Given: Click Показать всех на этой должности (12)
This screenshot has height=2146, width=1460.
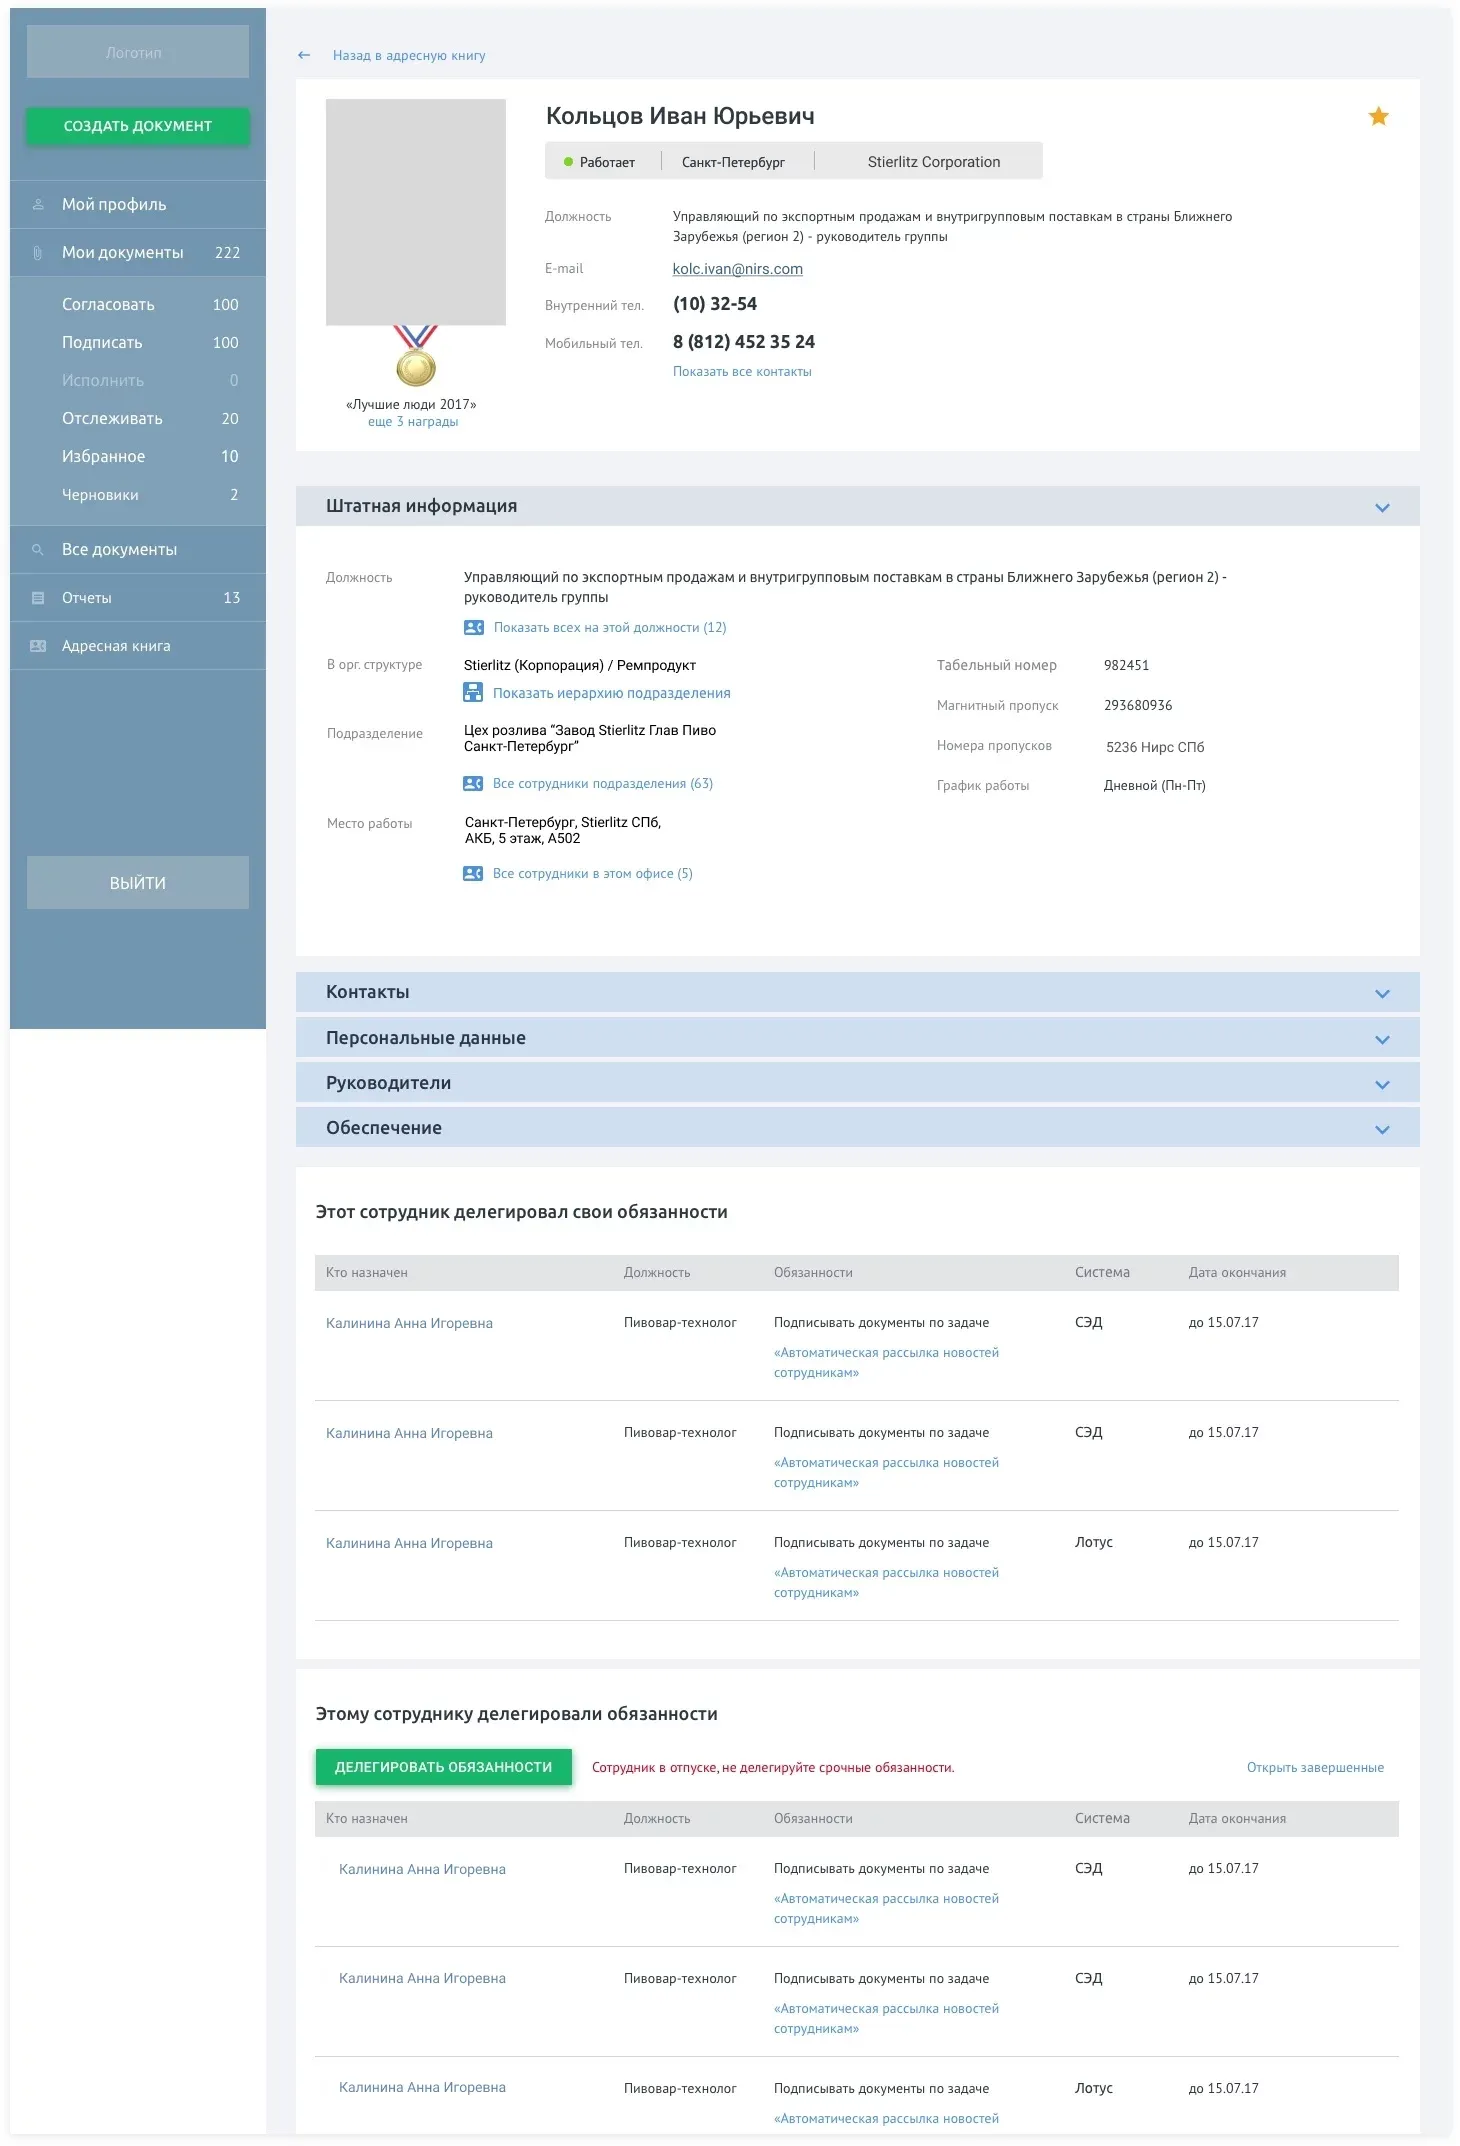Looking at the screenshot, I should pos(610,628).
